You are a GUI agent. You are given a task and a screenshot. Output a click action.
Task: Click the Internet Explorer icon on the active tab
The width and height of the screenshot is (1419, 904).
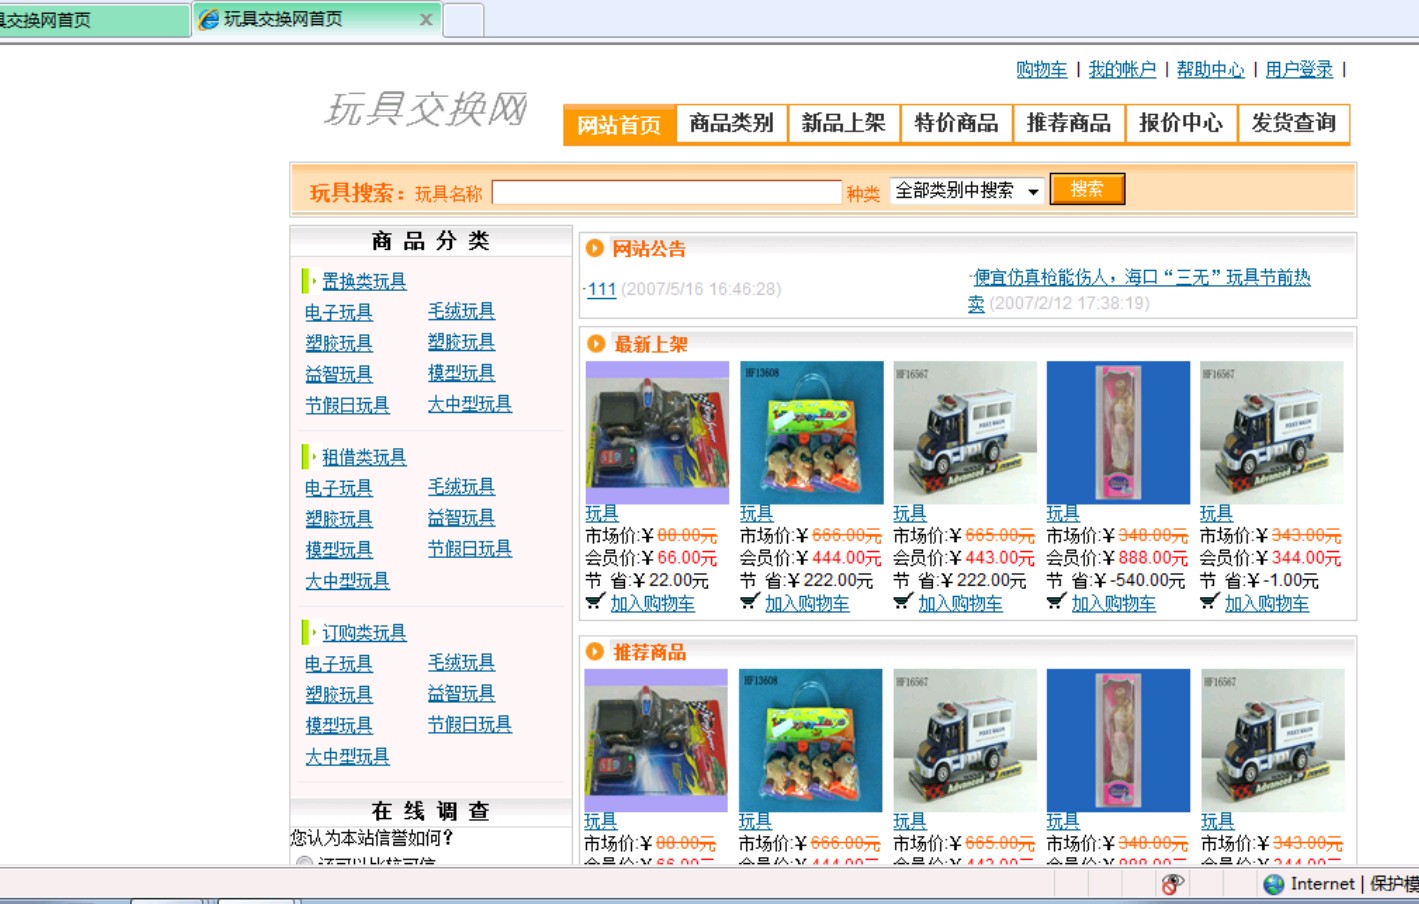click(208, 19)
